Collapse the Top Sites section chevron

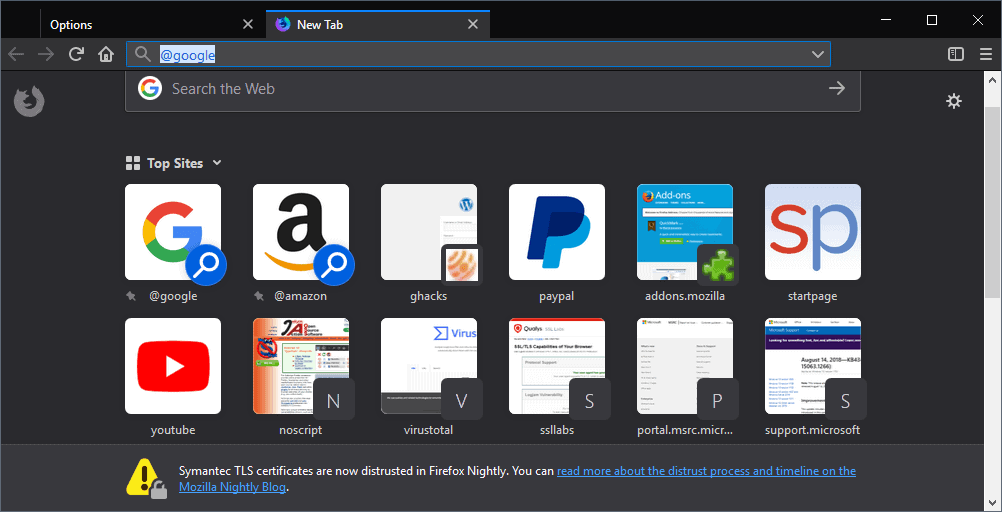[x=217, y=162]
